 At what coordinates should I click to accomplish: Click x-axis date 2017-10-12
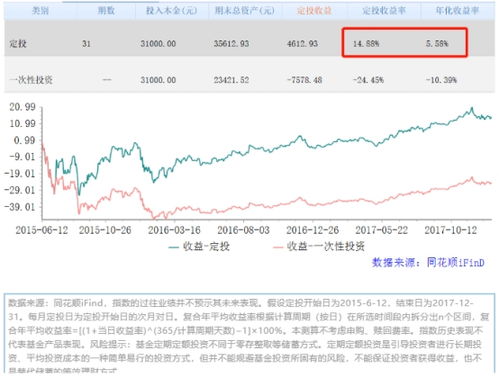[451, 230]
